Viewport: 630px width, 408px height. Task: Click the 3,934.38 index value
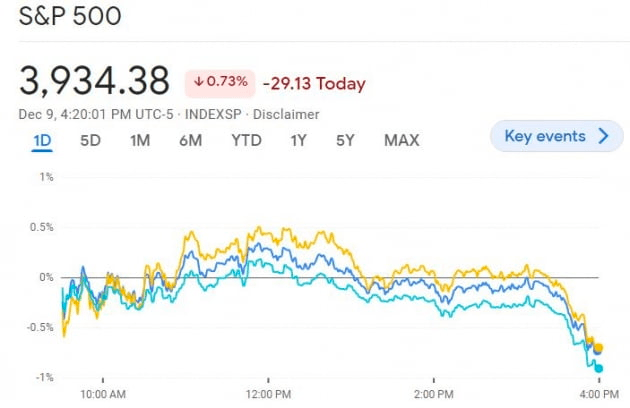(94, 82)
